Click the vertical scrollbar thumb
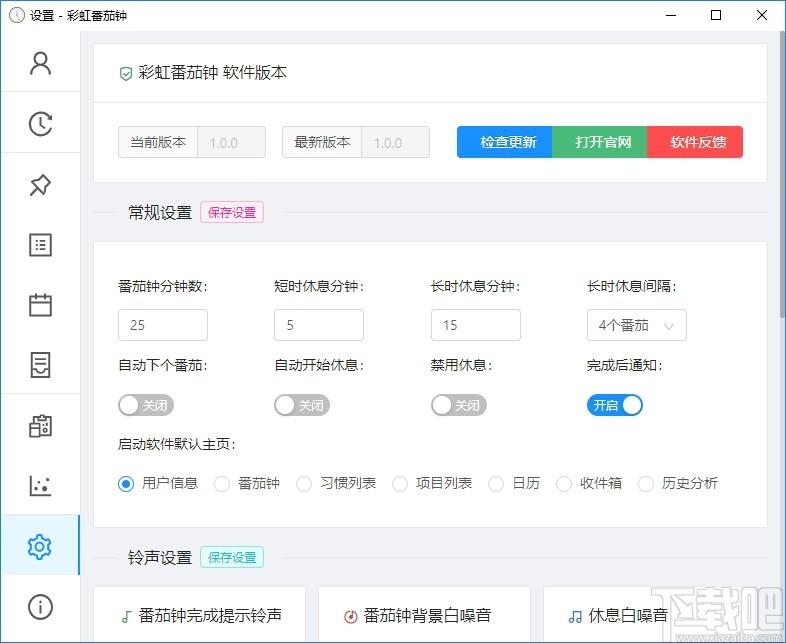Viewport: 786px width, 643px height. [782, 173]
